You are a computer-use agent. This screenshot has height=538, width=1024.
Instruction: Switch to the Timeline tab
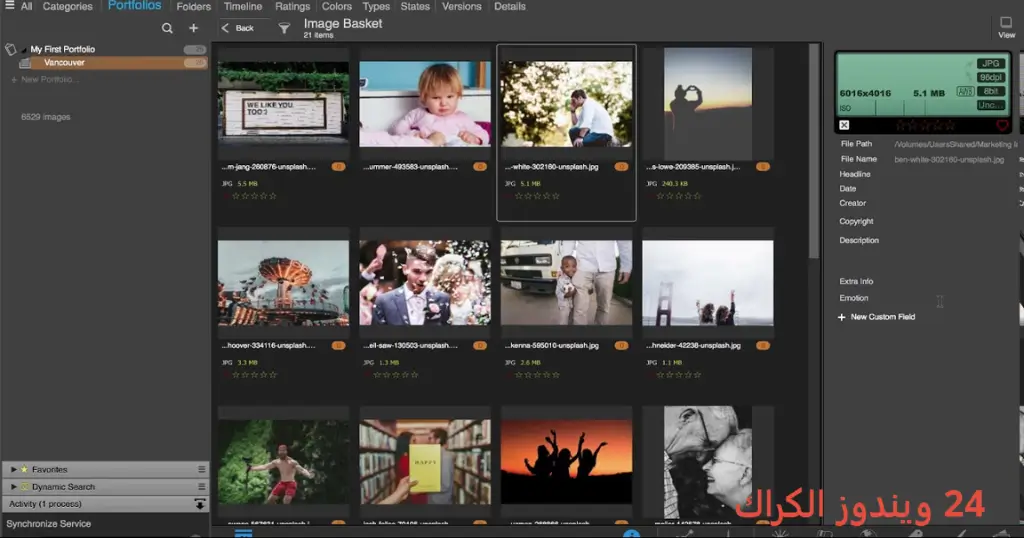[242, 7]
